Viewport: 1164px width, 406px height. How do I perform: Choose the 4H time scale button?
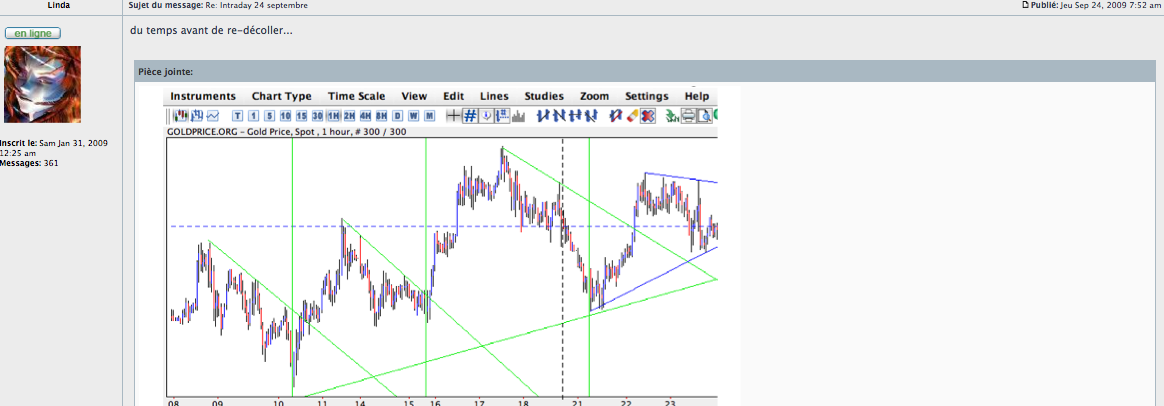click(365, 116)
